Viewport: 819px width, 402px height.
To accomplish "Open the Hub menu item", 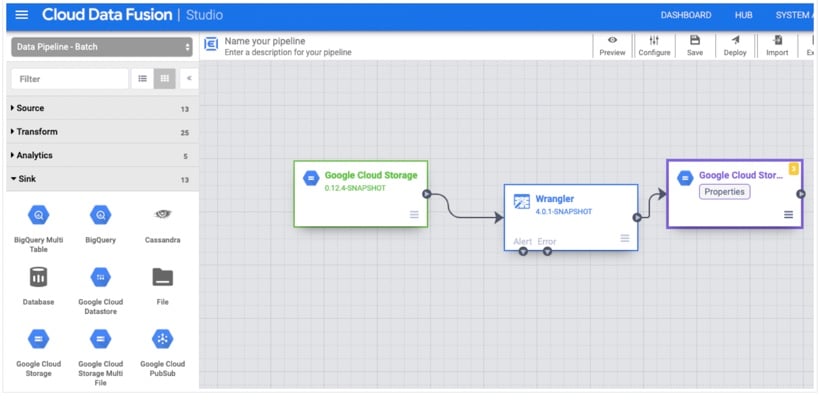I will [743, 15].
